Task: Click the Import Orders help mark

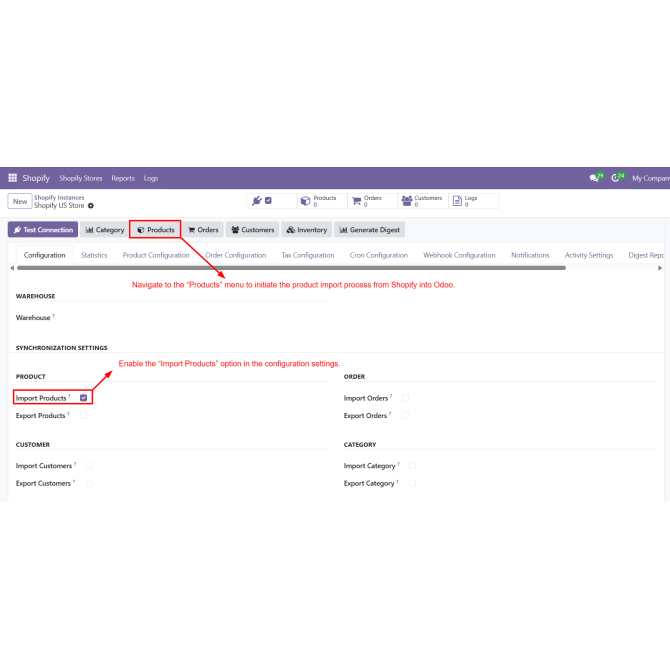Action: 391,396
